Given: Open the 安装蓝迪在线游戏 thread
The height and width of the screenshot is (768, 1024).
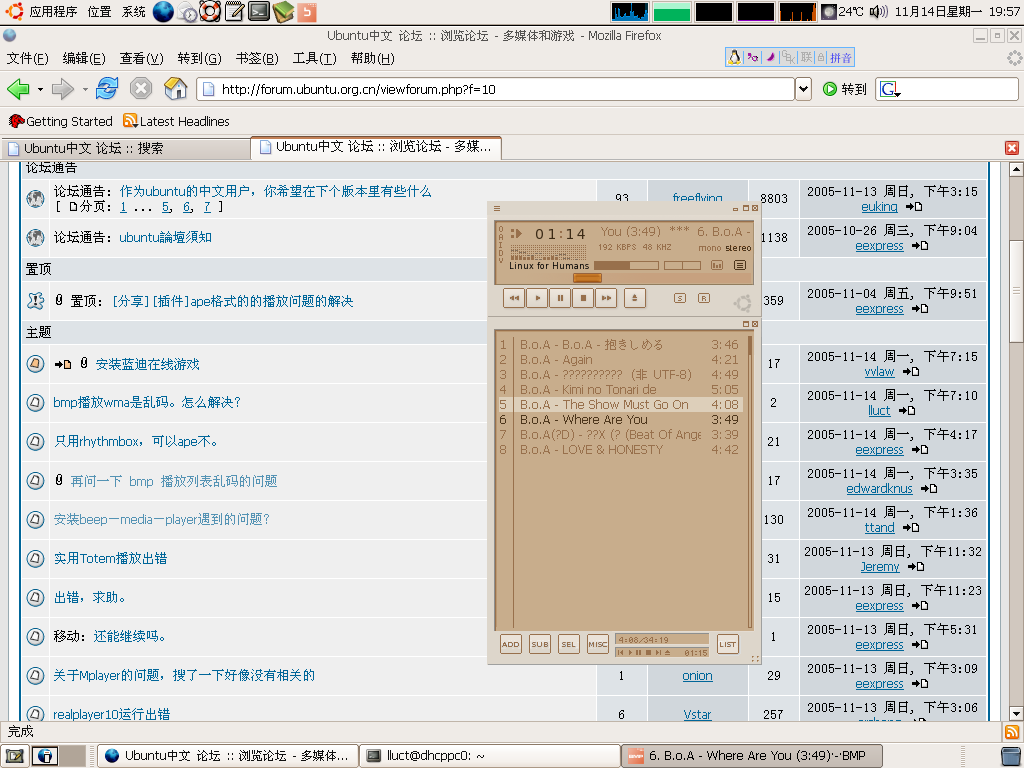Looking at the screenshot, I should pos(148,364).
